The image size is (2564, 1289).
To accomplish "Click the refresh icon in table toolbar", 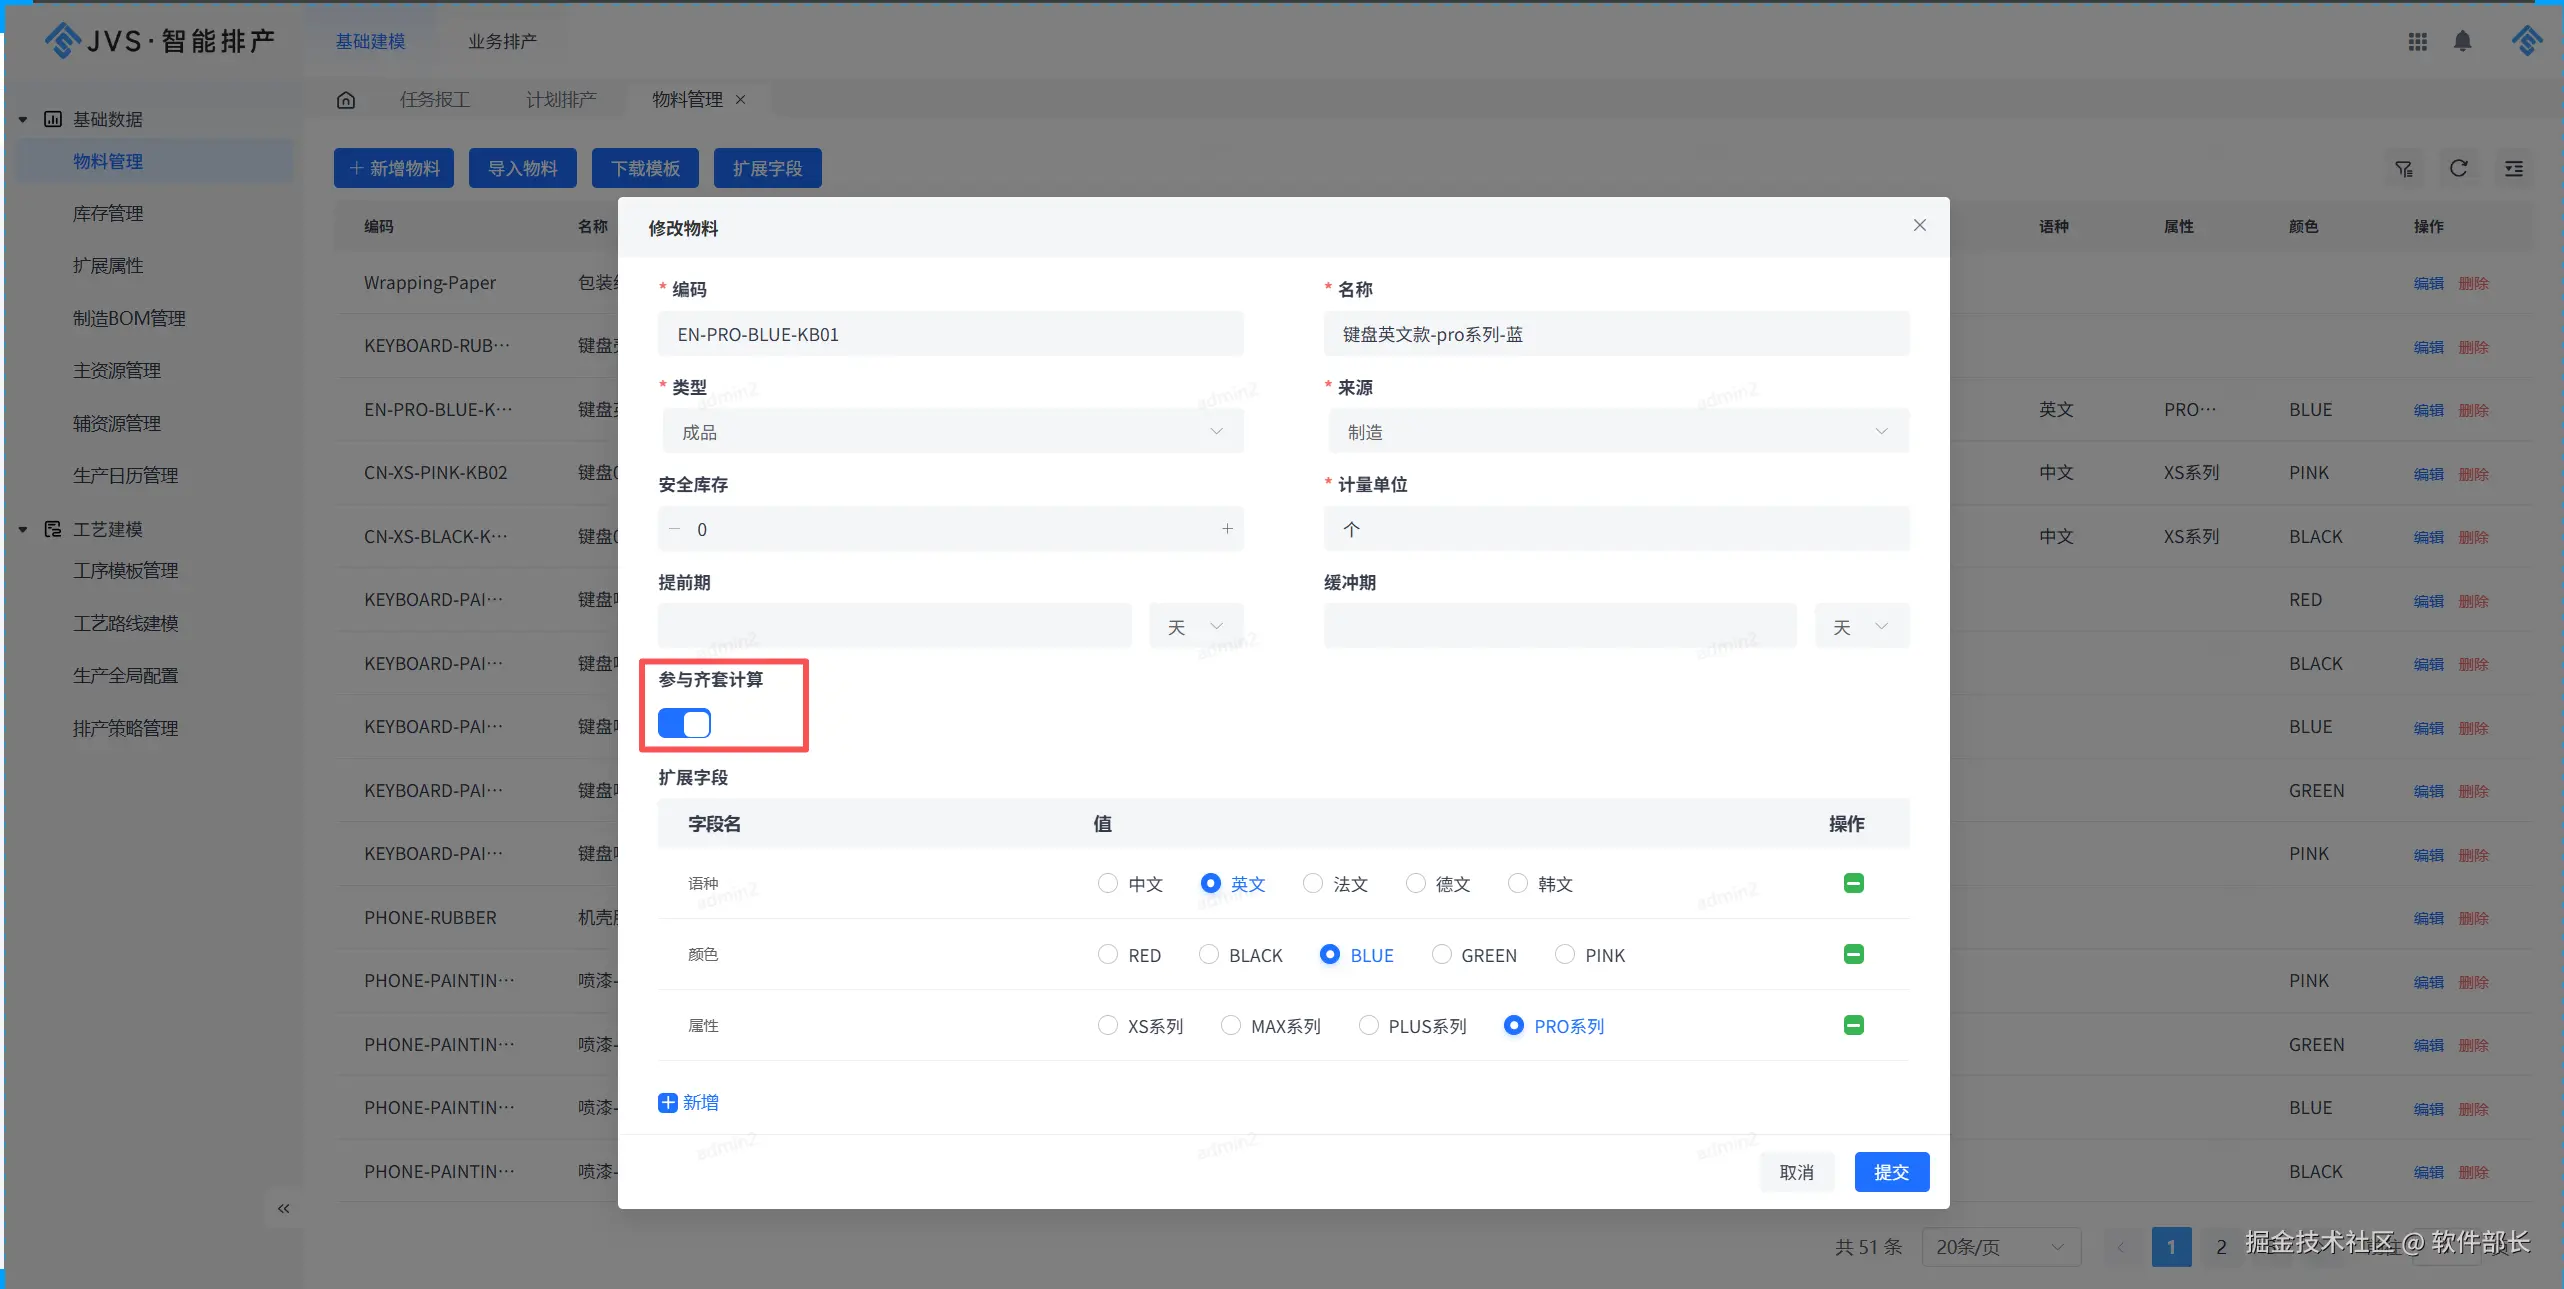I will tap(2458, 169).
